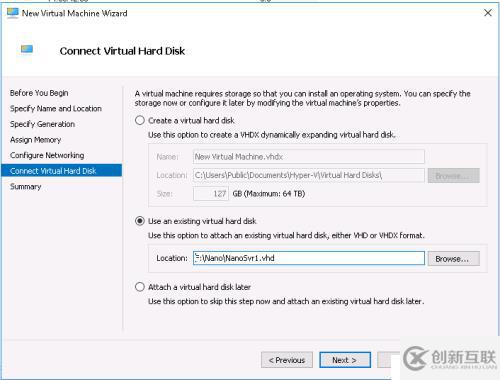Go to the Before You Begin step

point(39,93)
